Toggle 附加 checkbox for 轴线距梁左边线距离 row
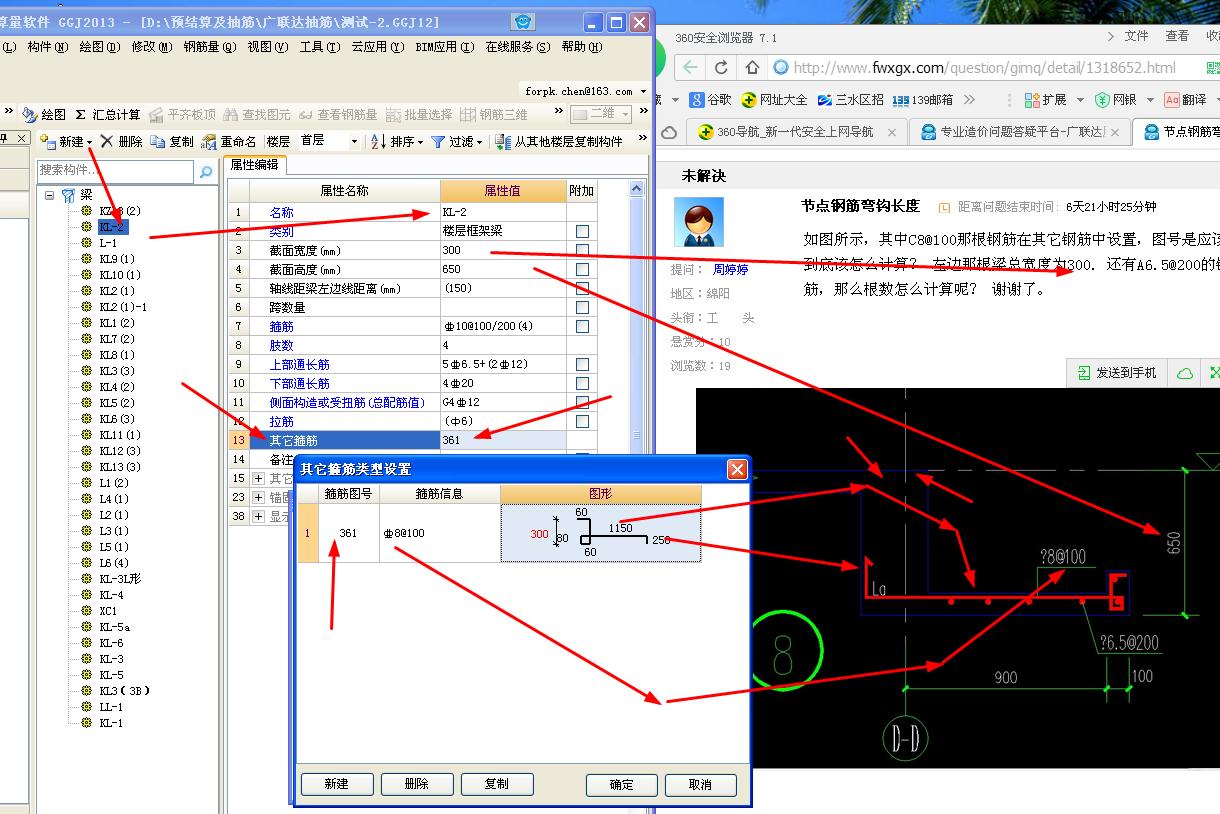This screenshot has width=1220, height=814. [x=582, y=288]
